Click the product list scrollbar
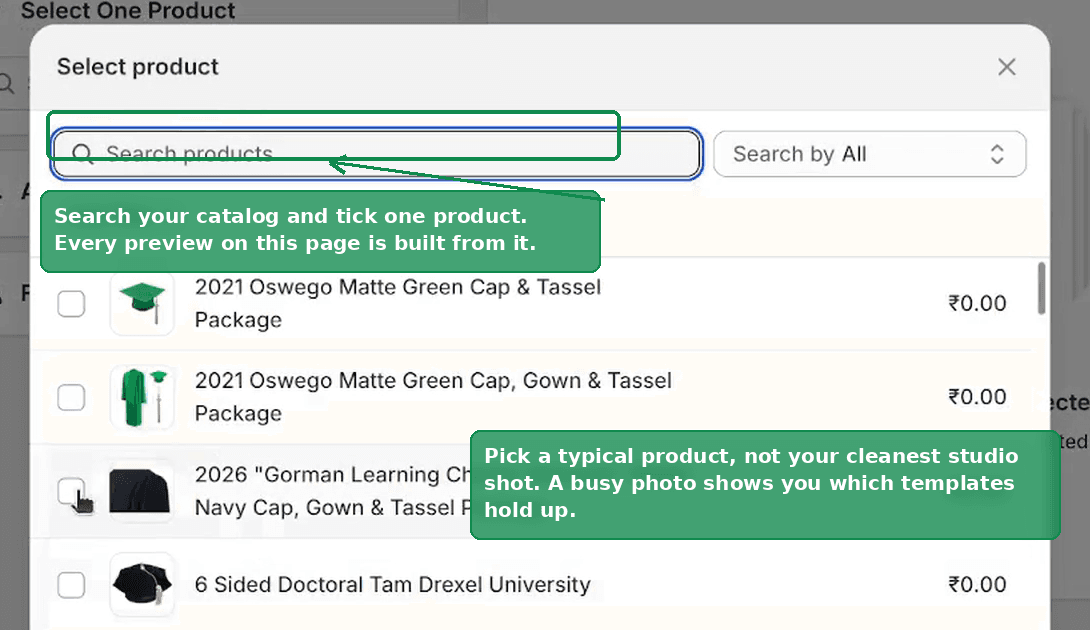This screenshot has width=1090, height=630. click(1041, 288)
